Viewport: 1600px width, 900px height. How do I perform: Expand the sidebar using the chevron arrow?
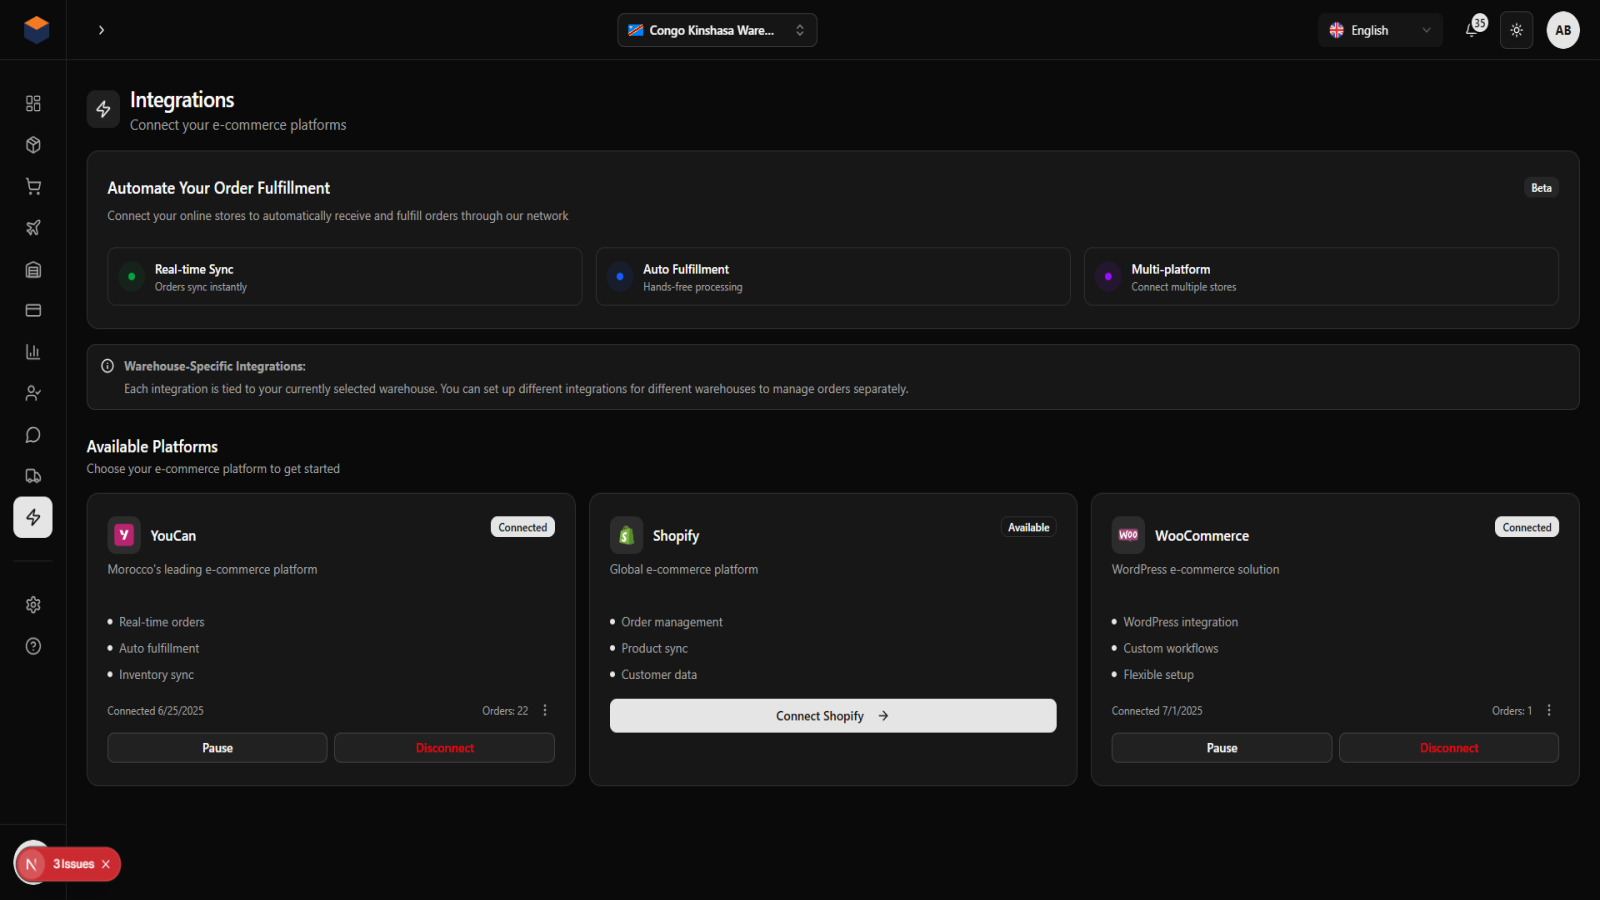pos(101,30)
